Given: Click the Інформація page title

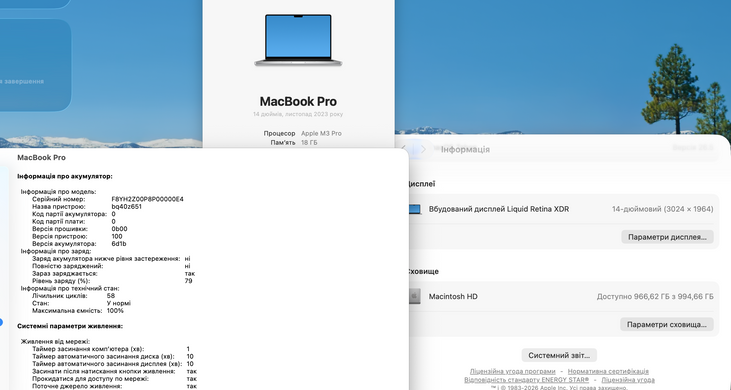Looking at the screenshot, I should 465,150.
